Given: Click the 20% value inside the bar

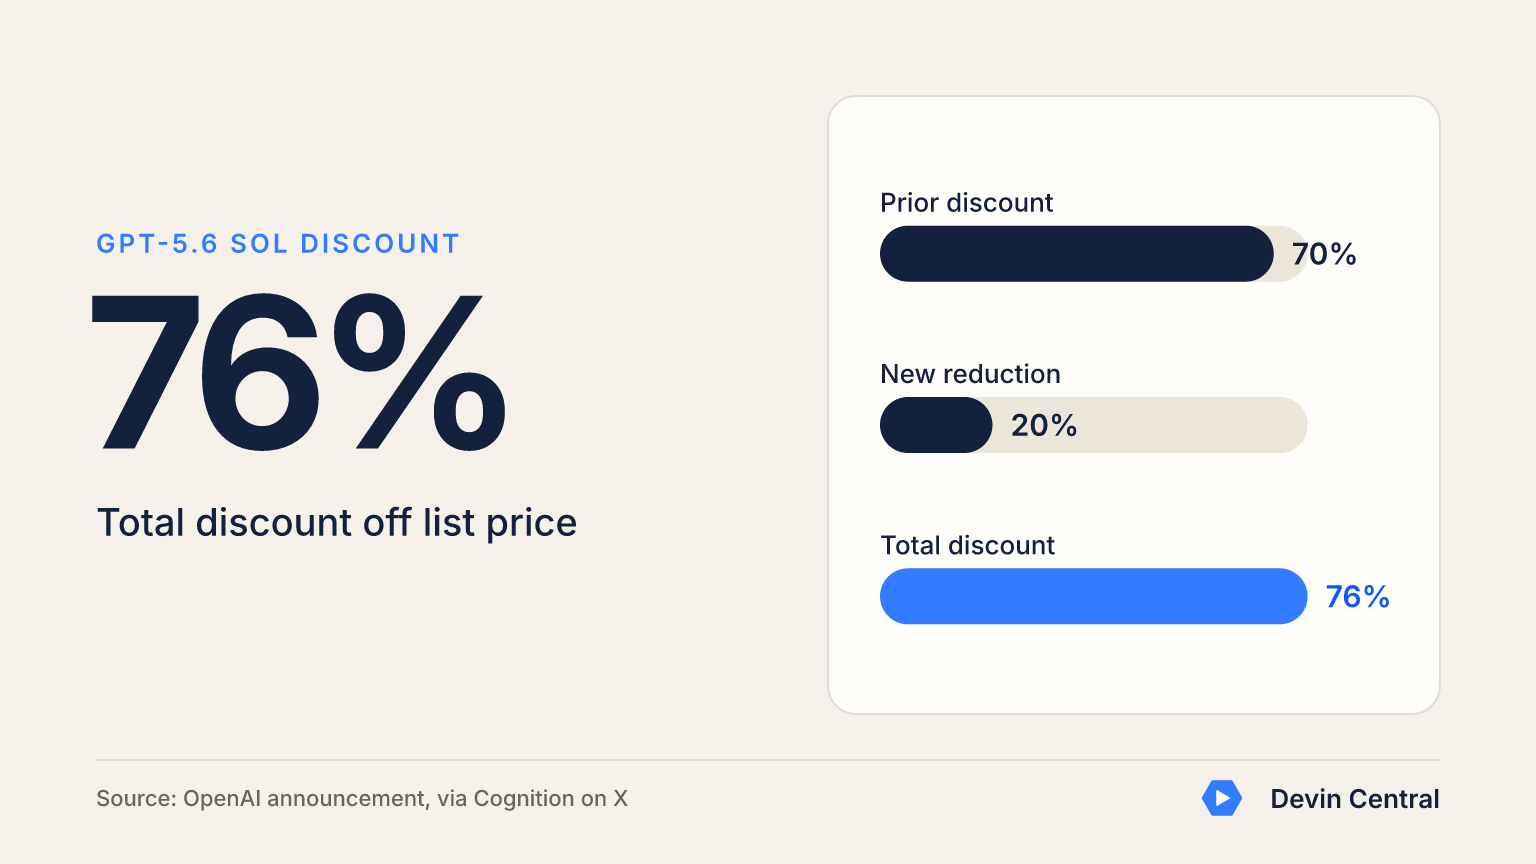Looking at the screenshot, I should pyautogui.click(x=1044, y=425).
